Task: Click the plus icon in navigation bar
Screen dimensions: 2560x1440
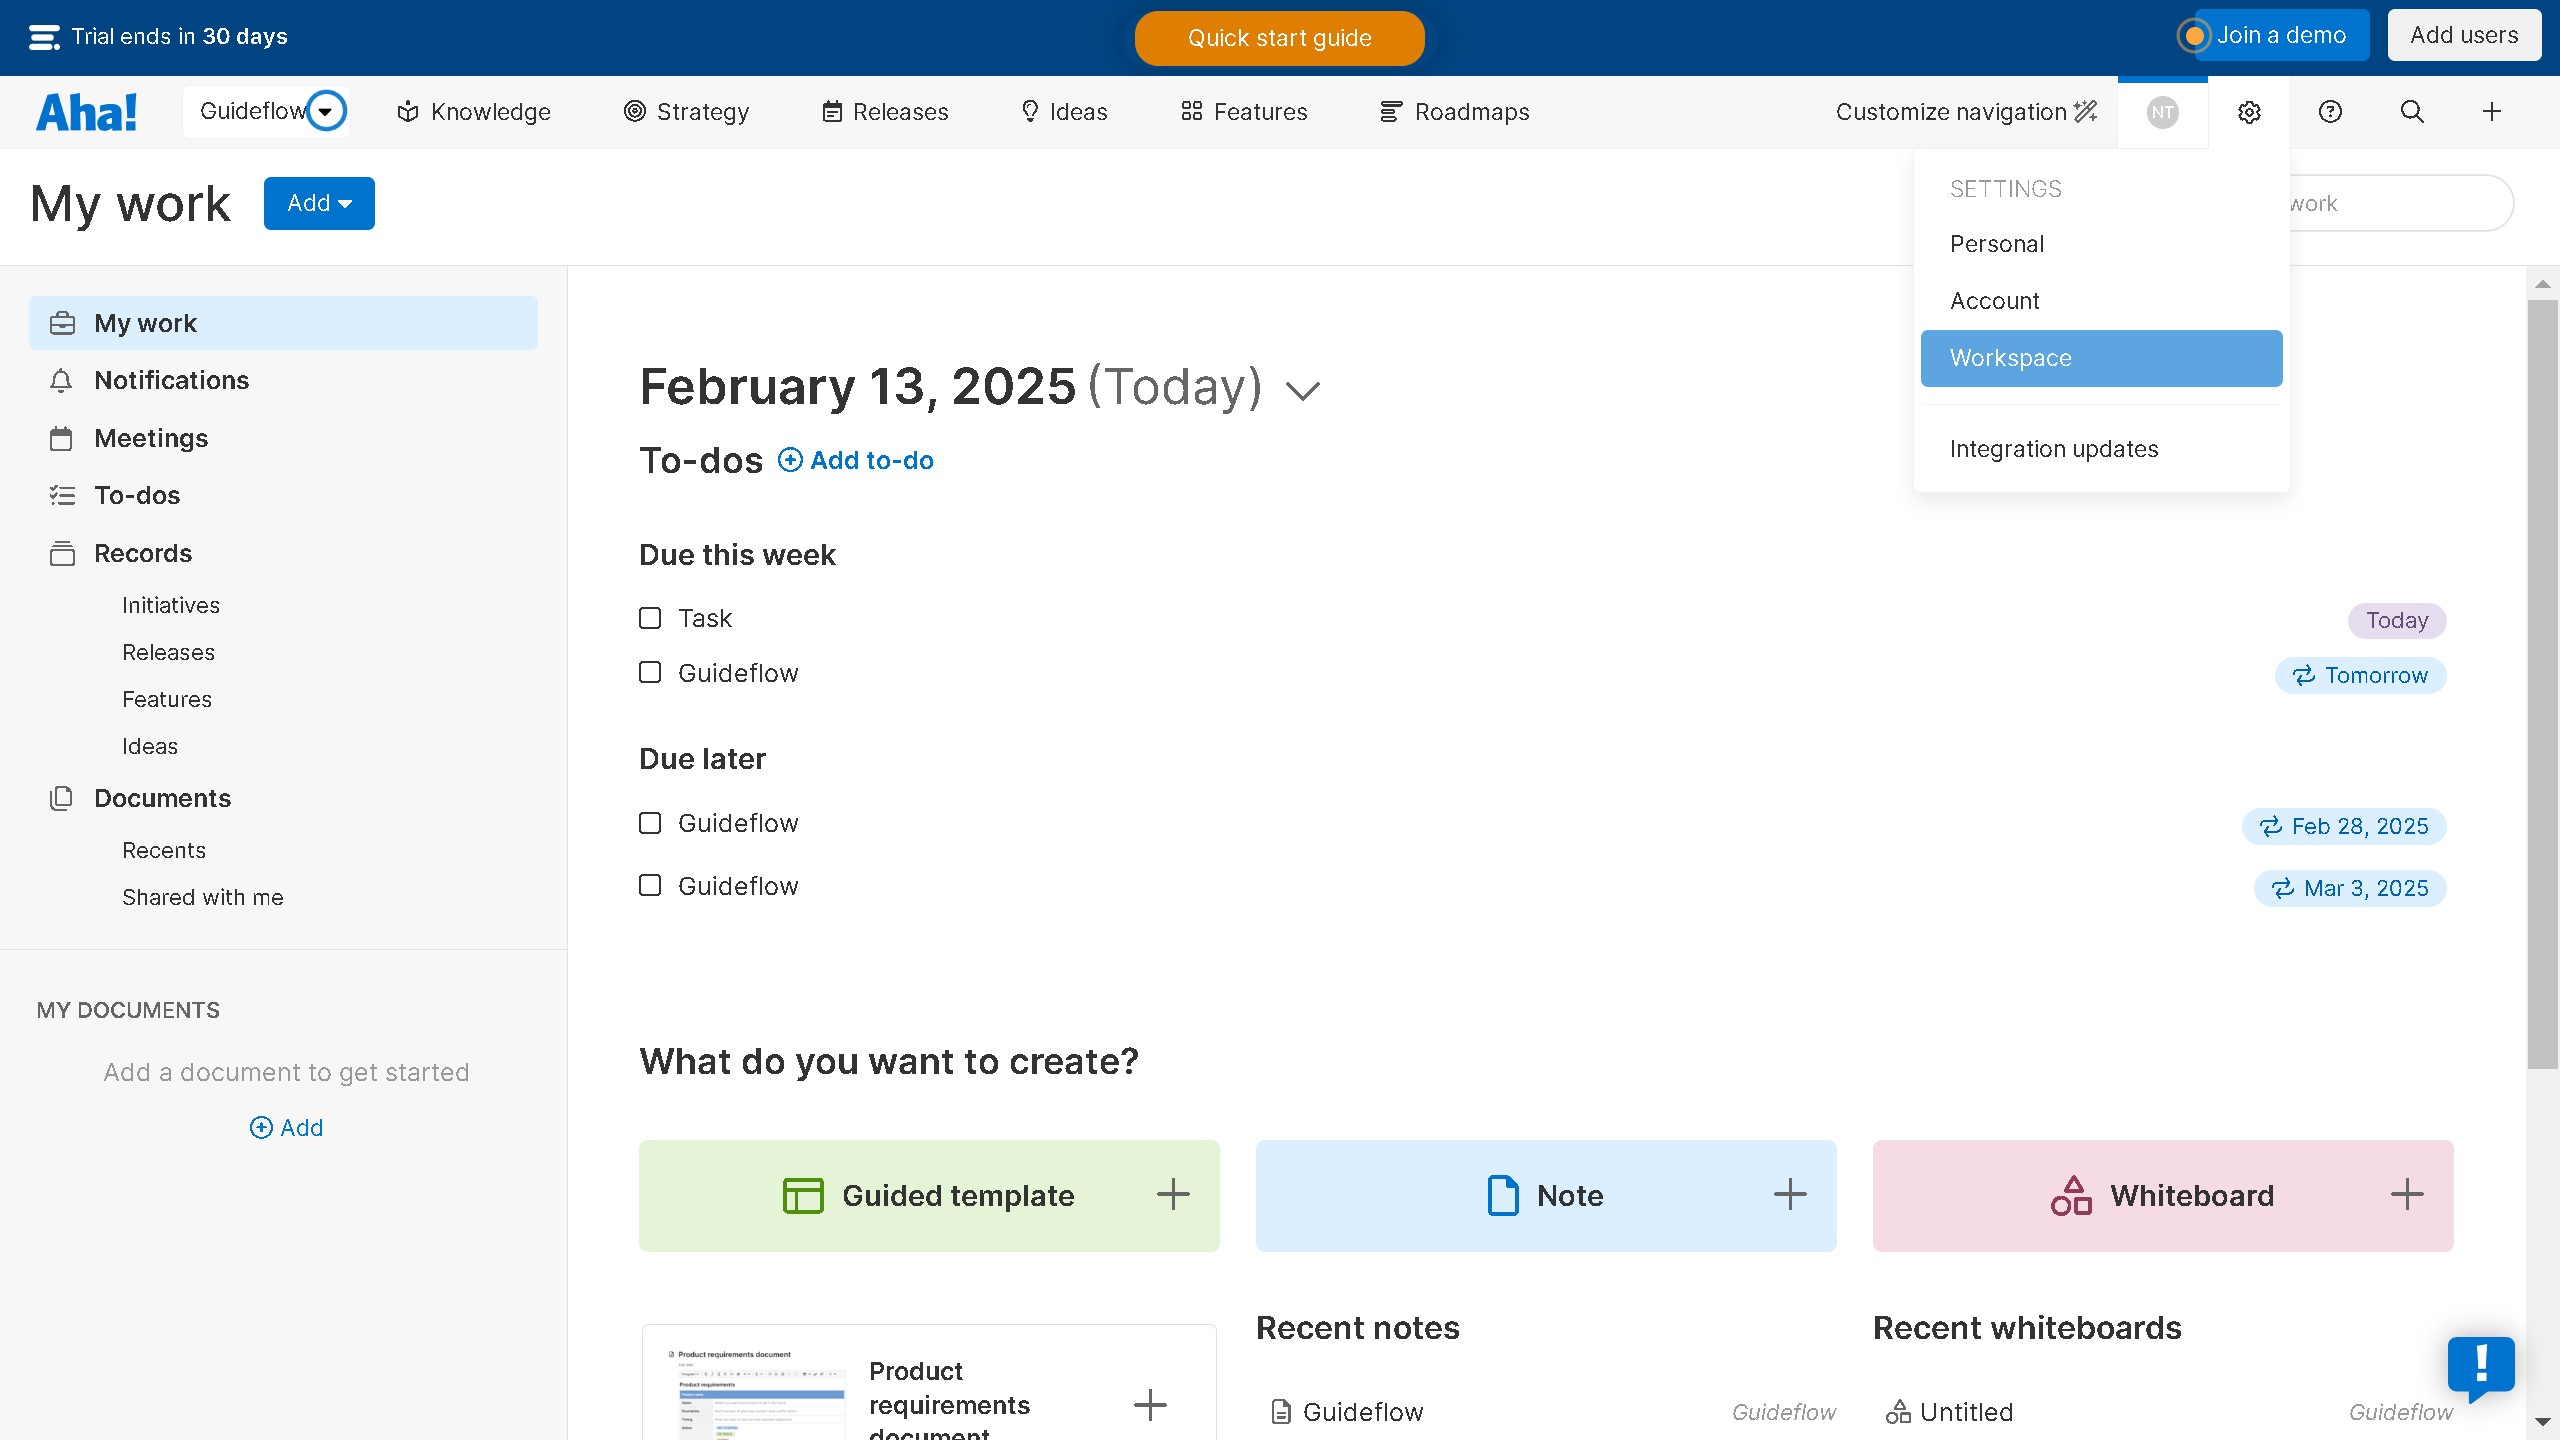Action: click(2492, 112)
